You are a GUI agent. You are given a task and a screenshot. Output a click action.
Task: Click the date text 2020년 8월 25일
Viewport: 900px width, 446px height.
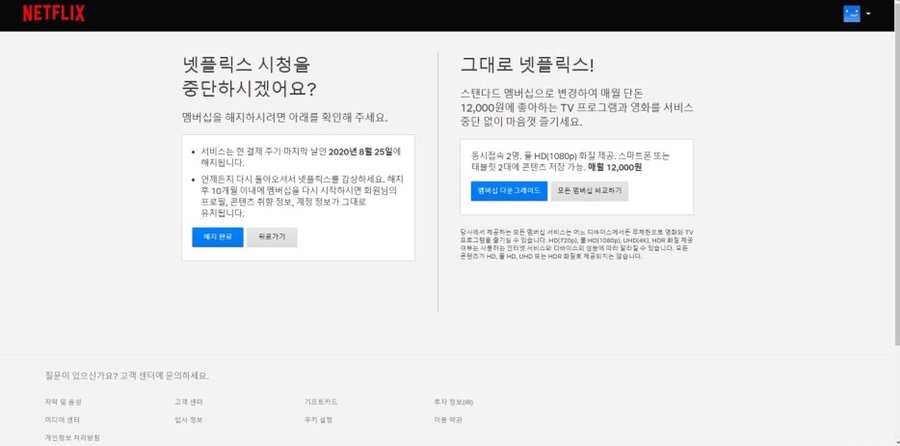[359, 152]
